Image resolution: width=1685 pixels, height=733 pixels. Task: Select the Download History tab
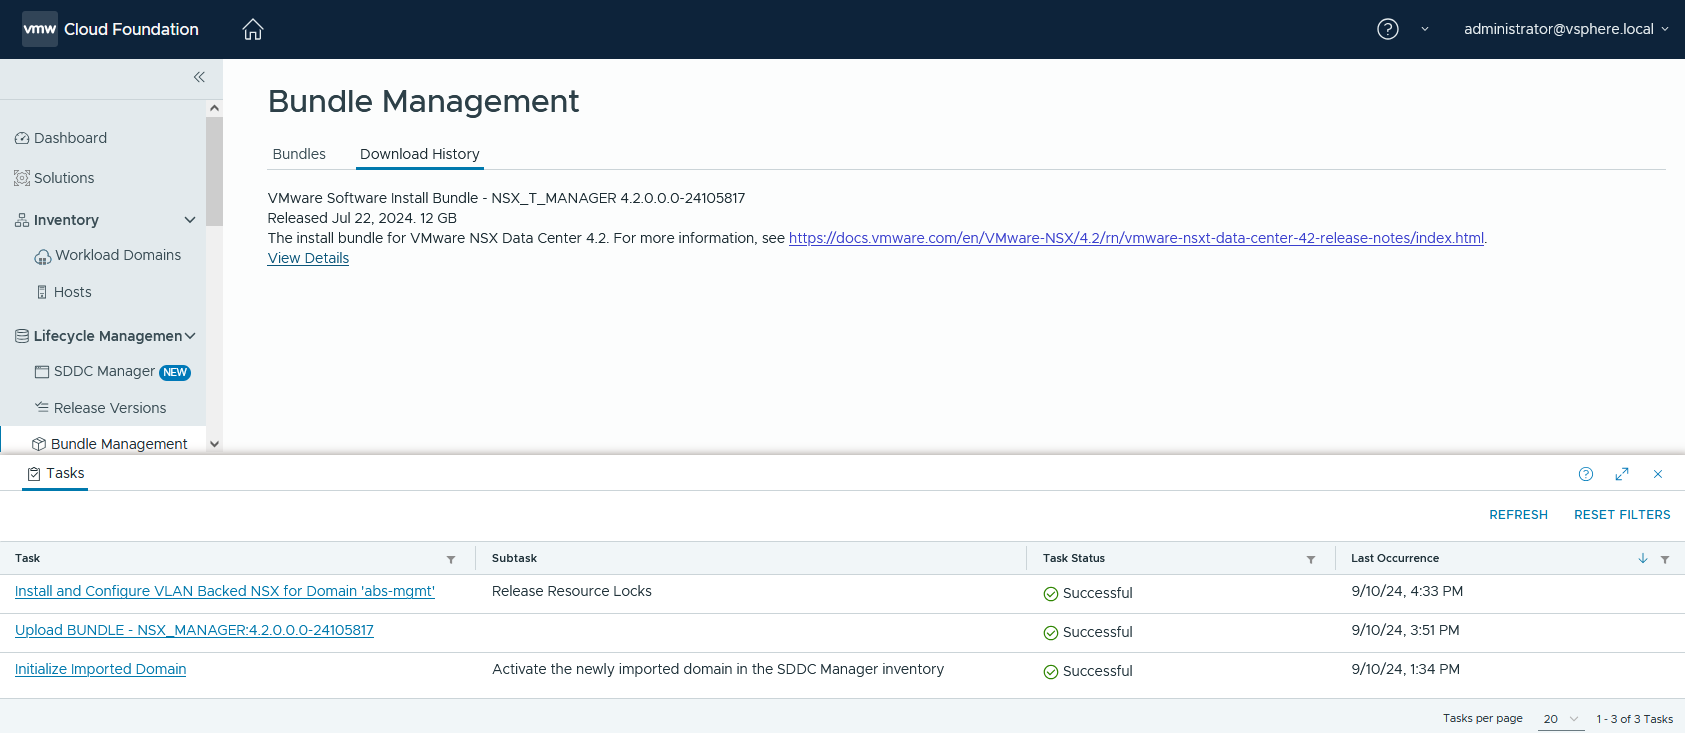coord(420,154)
